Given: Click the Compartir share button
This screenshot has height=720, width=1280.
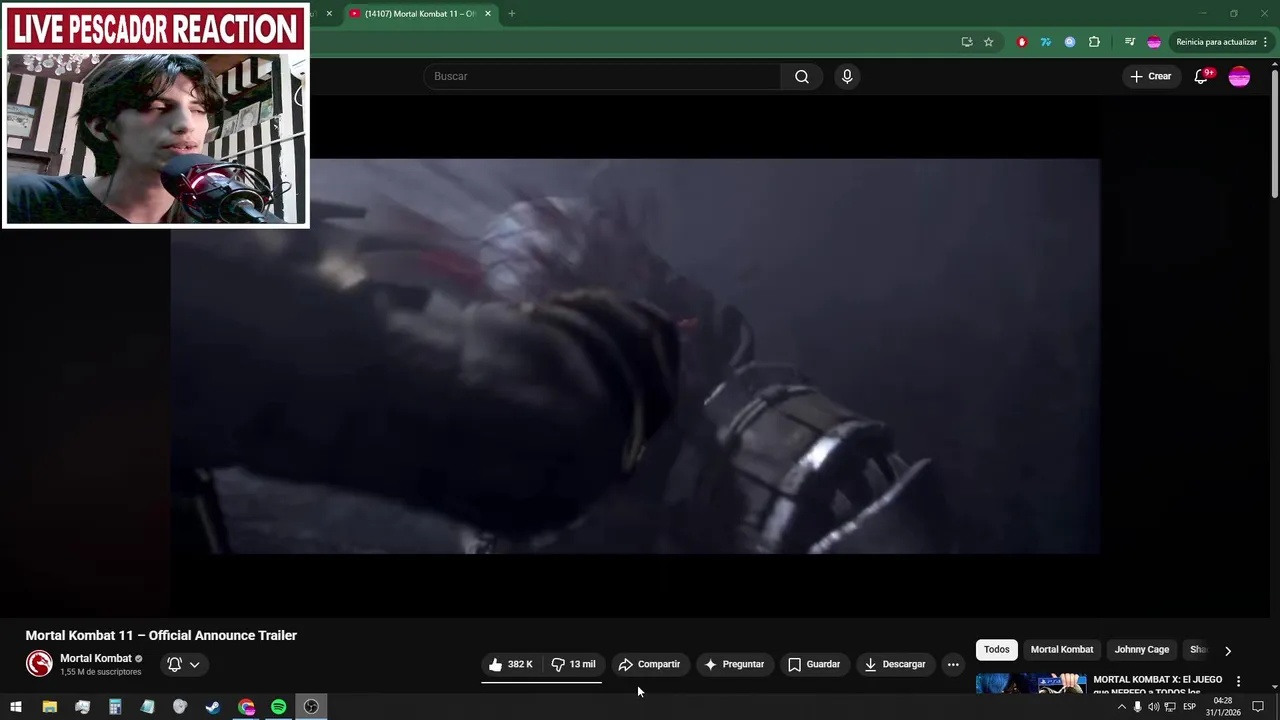Looking at the screenshot, I should coord(649,664).
